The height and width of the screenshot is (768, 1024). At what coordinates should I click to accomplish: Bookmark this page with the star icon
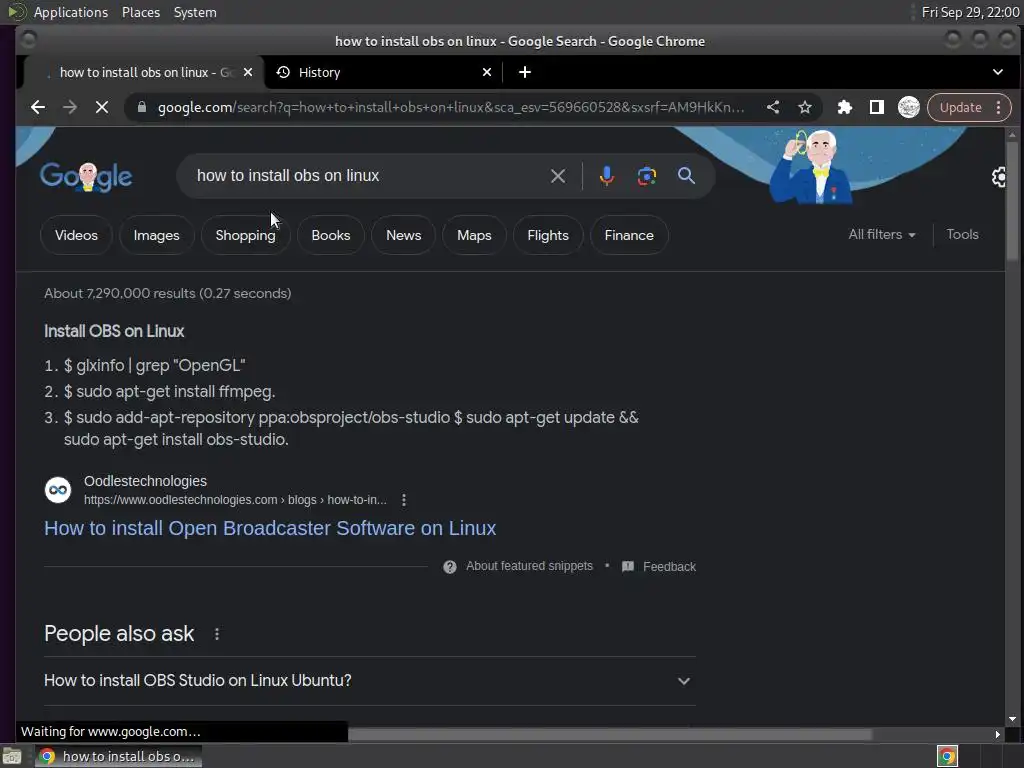pos(805,107)
